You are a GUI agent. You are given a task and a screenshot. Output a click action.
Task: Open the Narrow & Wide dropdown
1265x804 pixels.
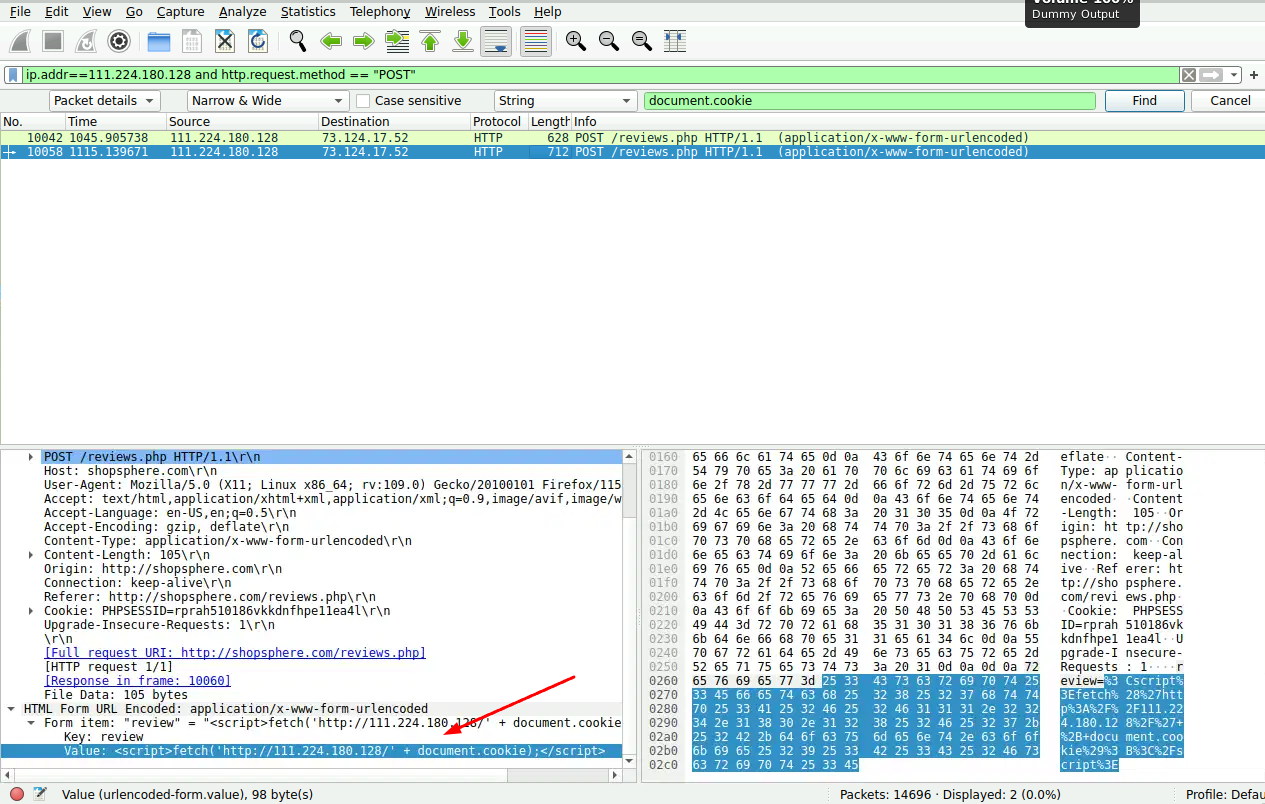tap(268, 100)
